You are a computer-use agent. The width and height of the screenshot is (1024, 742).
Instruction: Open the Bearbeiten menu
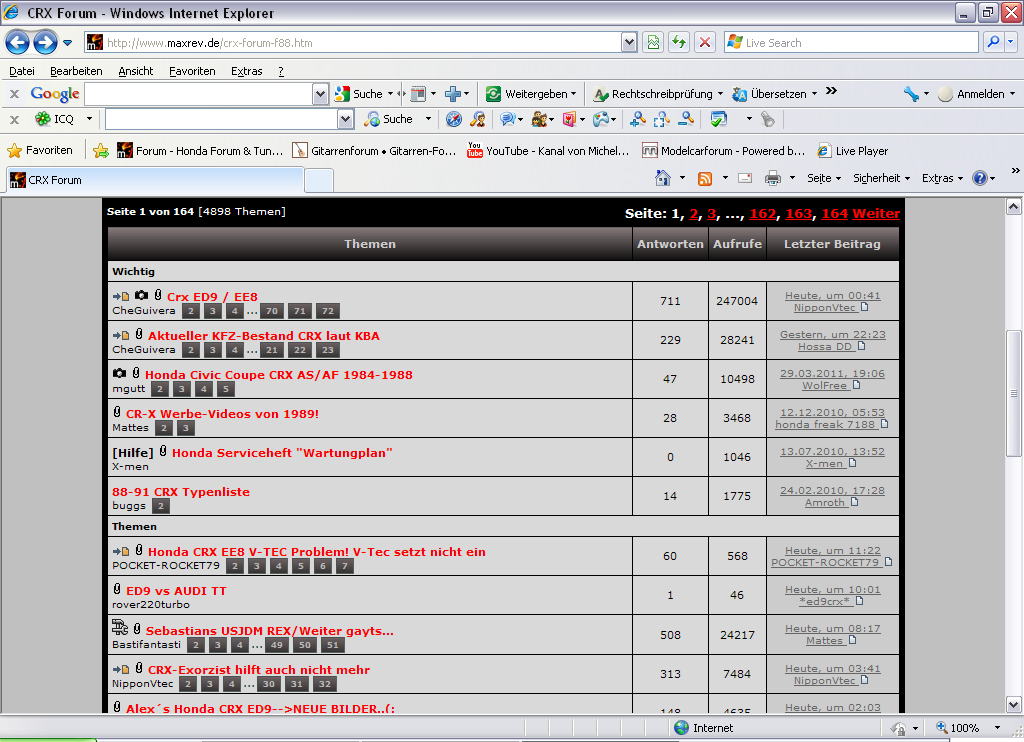pos(76,71)
